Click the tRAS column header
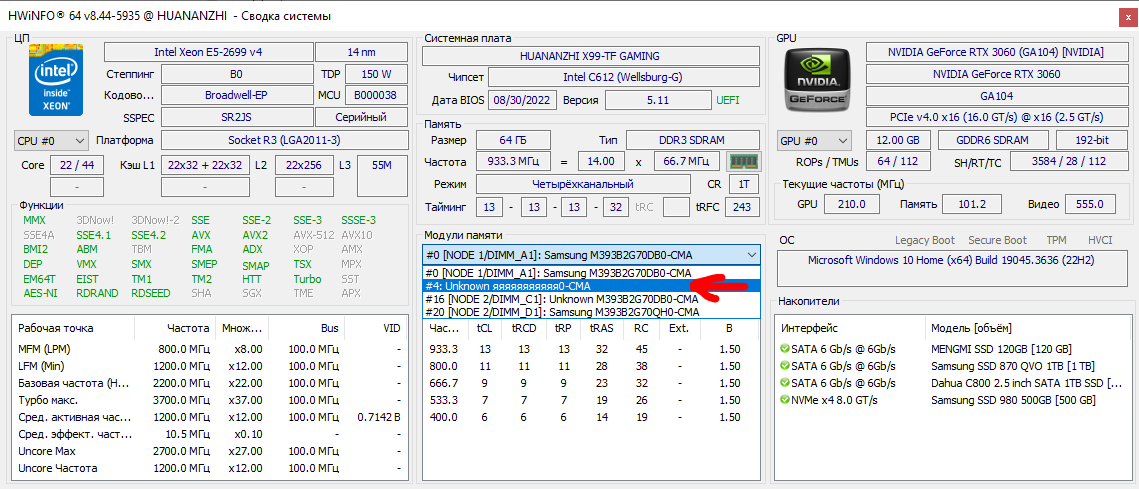 (x=601, y=328)
